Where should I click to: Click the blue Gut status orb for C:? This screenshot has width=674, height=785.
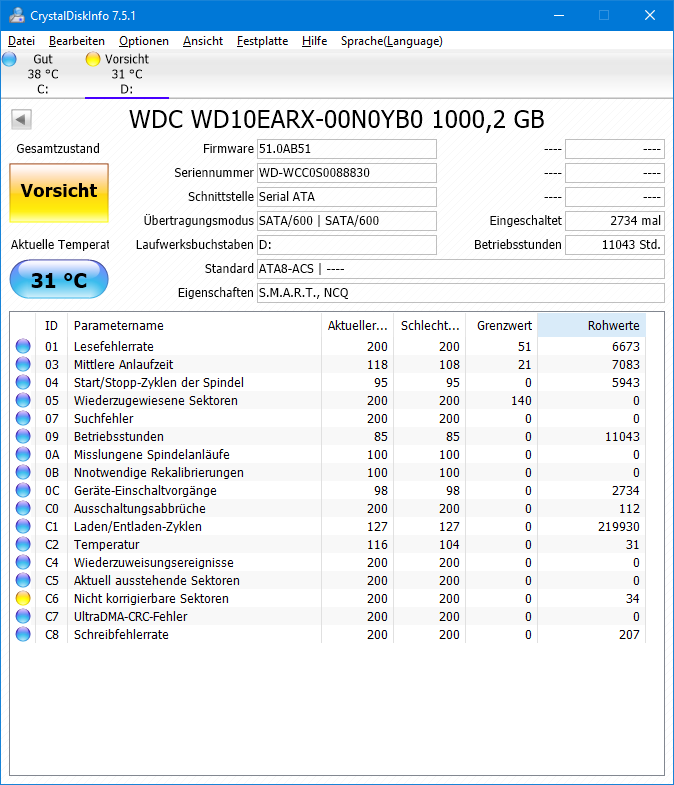coord(9,59)
